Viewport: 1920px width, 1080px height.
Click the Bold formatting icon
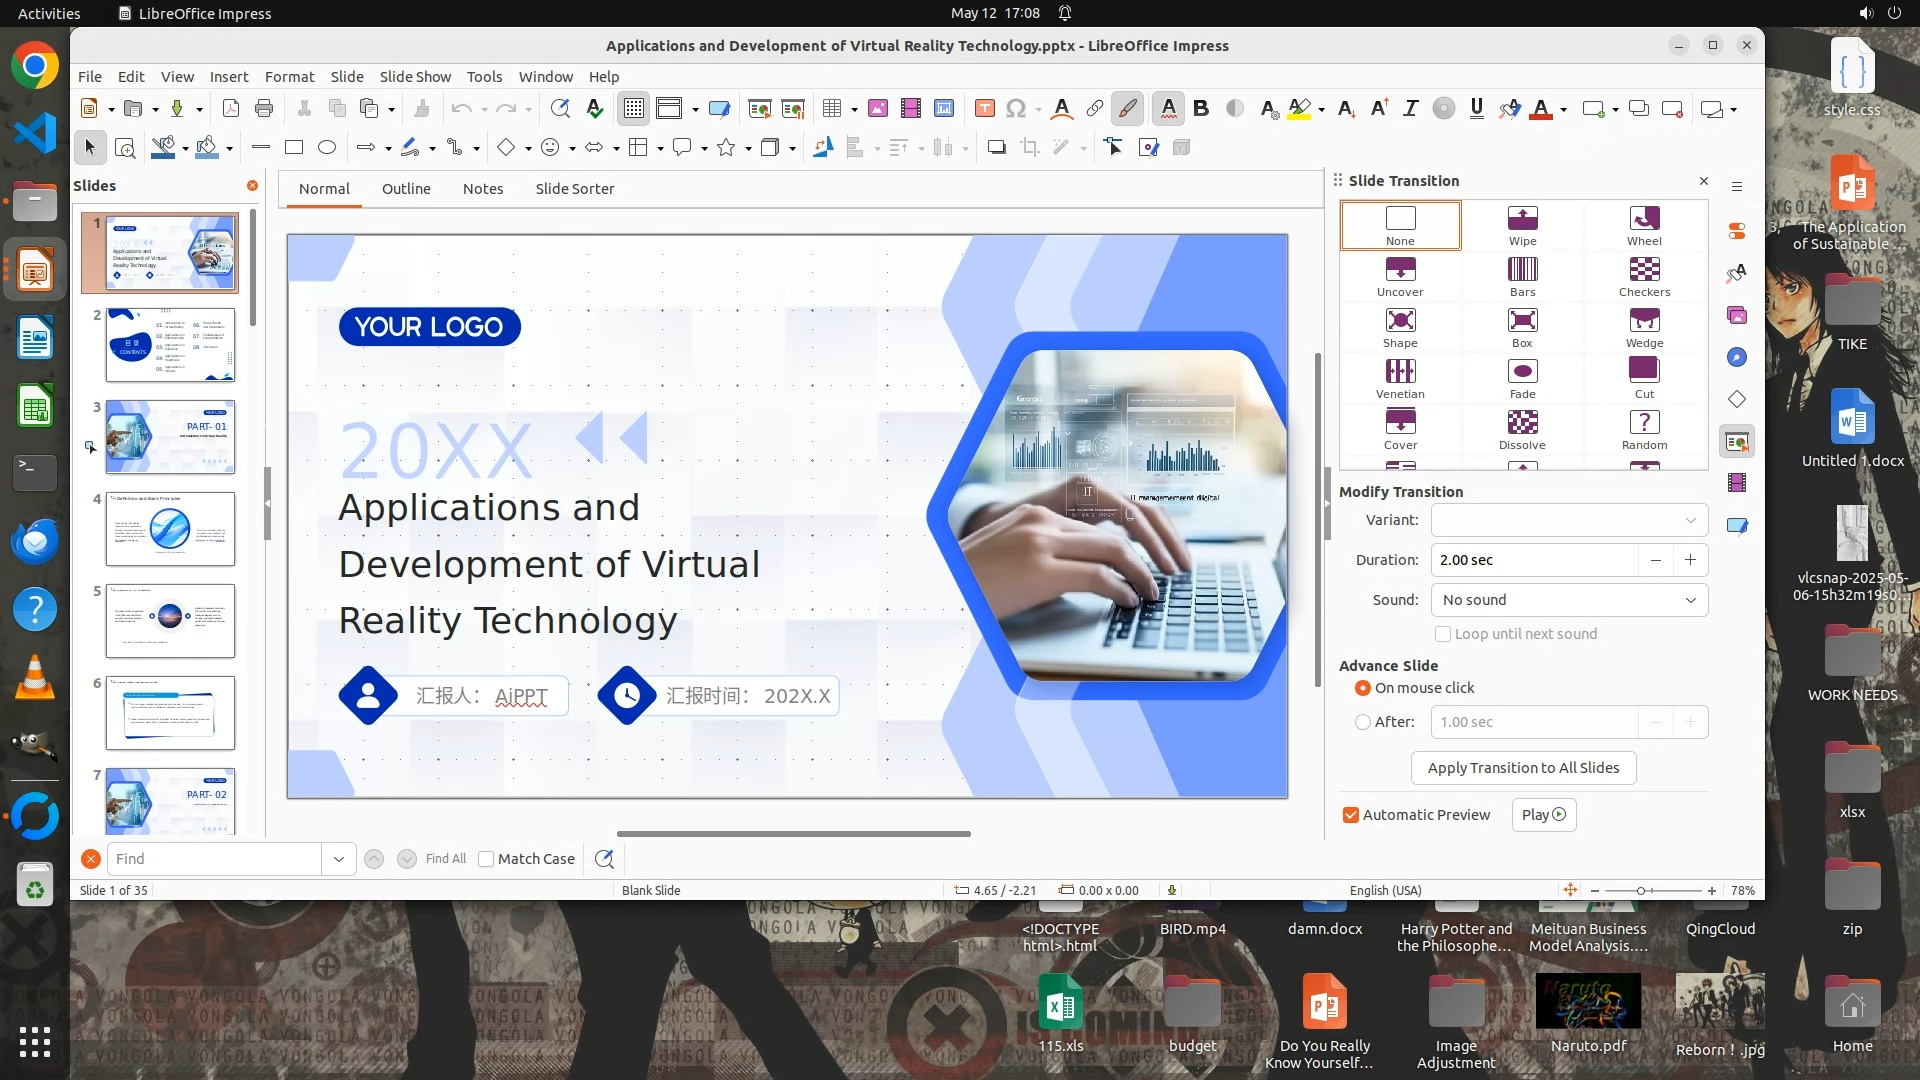coord(1201,109)
